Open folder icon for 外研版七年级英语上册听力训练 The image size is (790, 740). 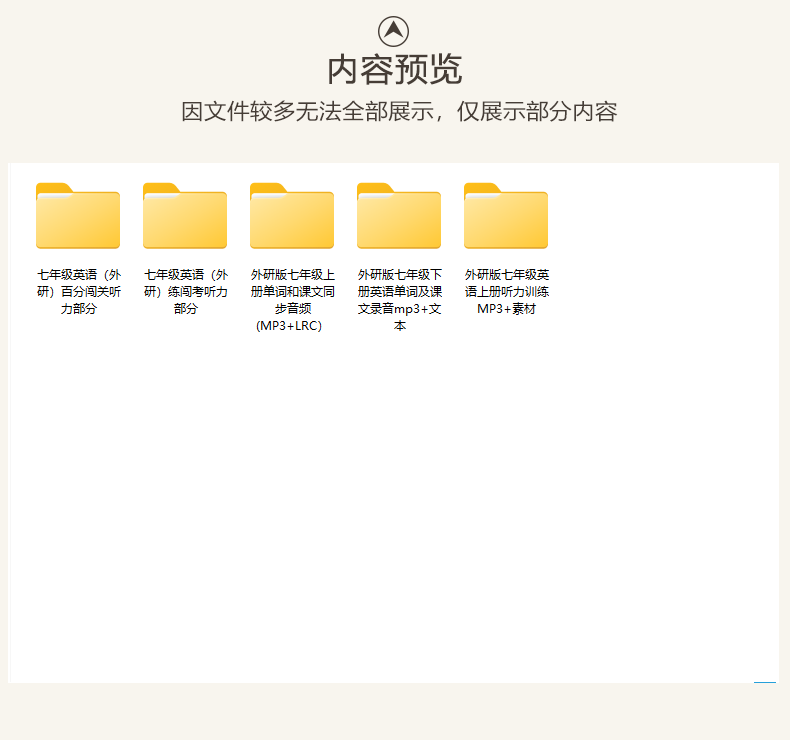(x=506, y=216)
